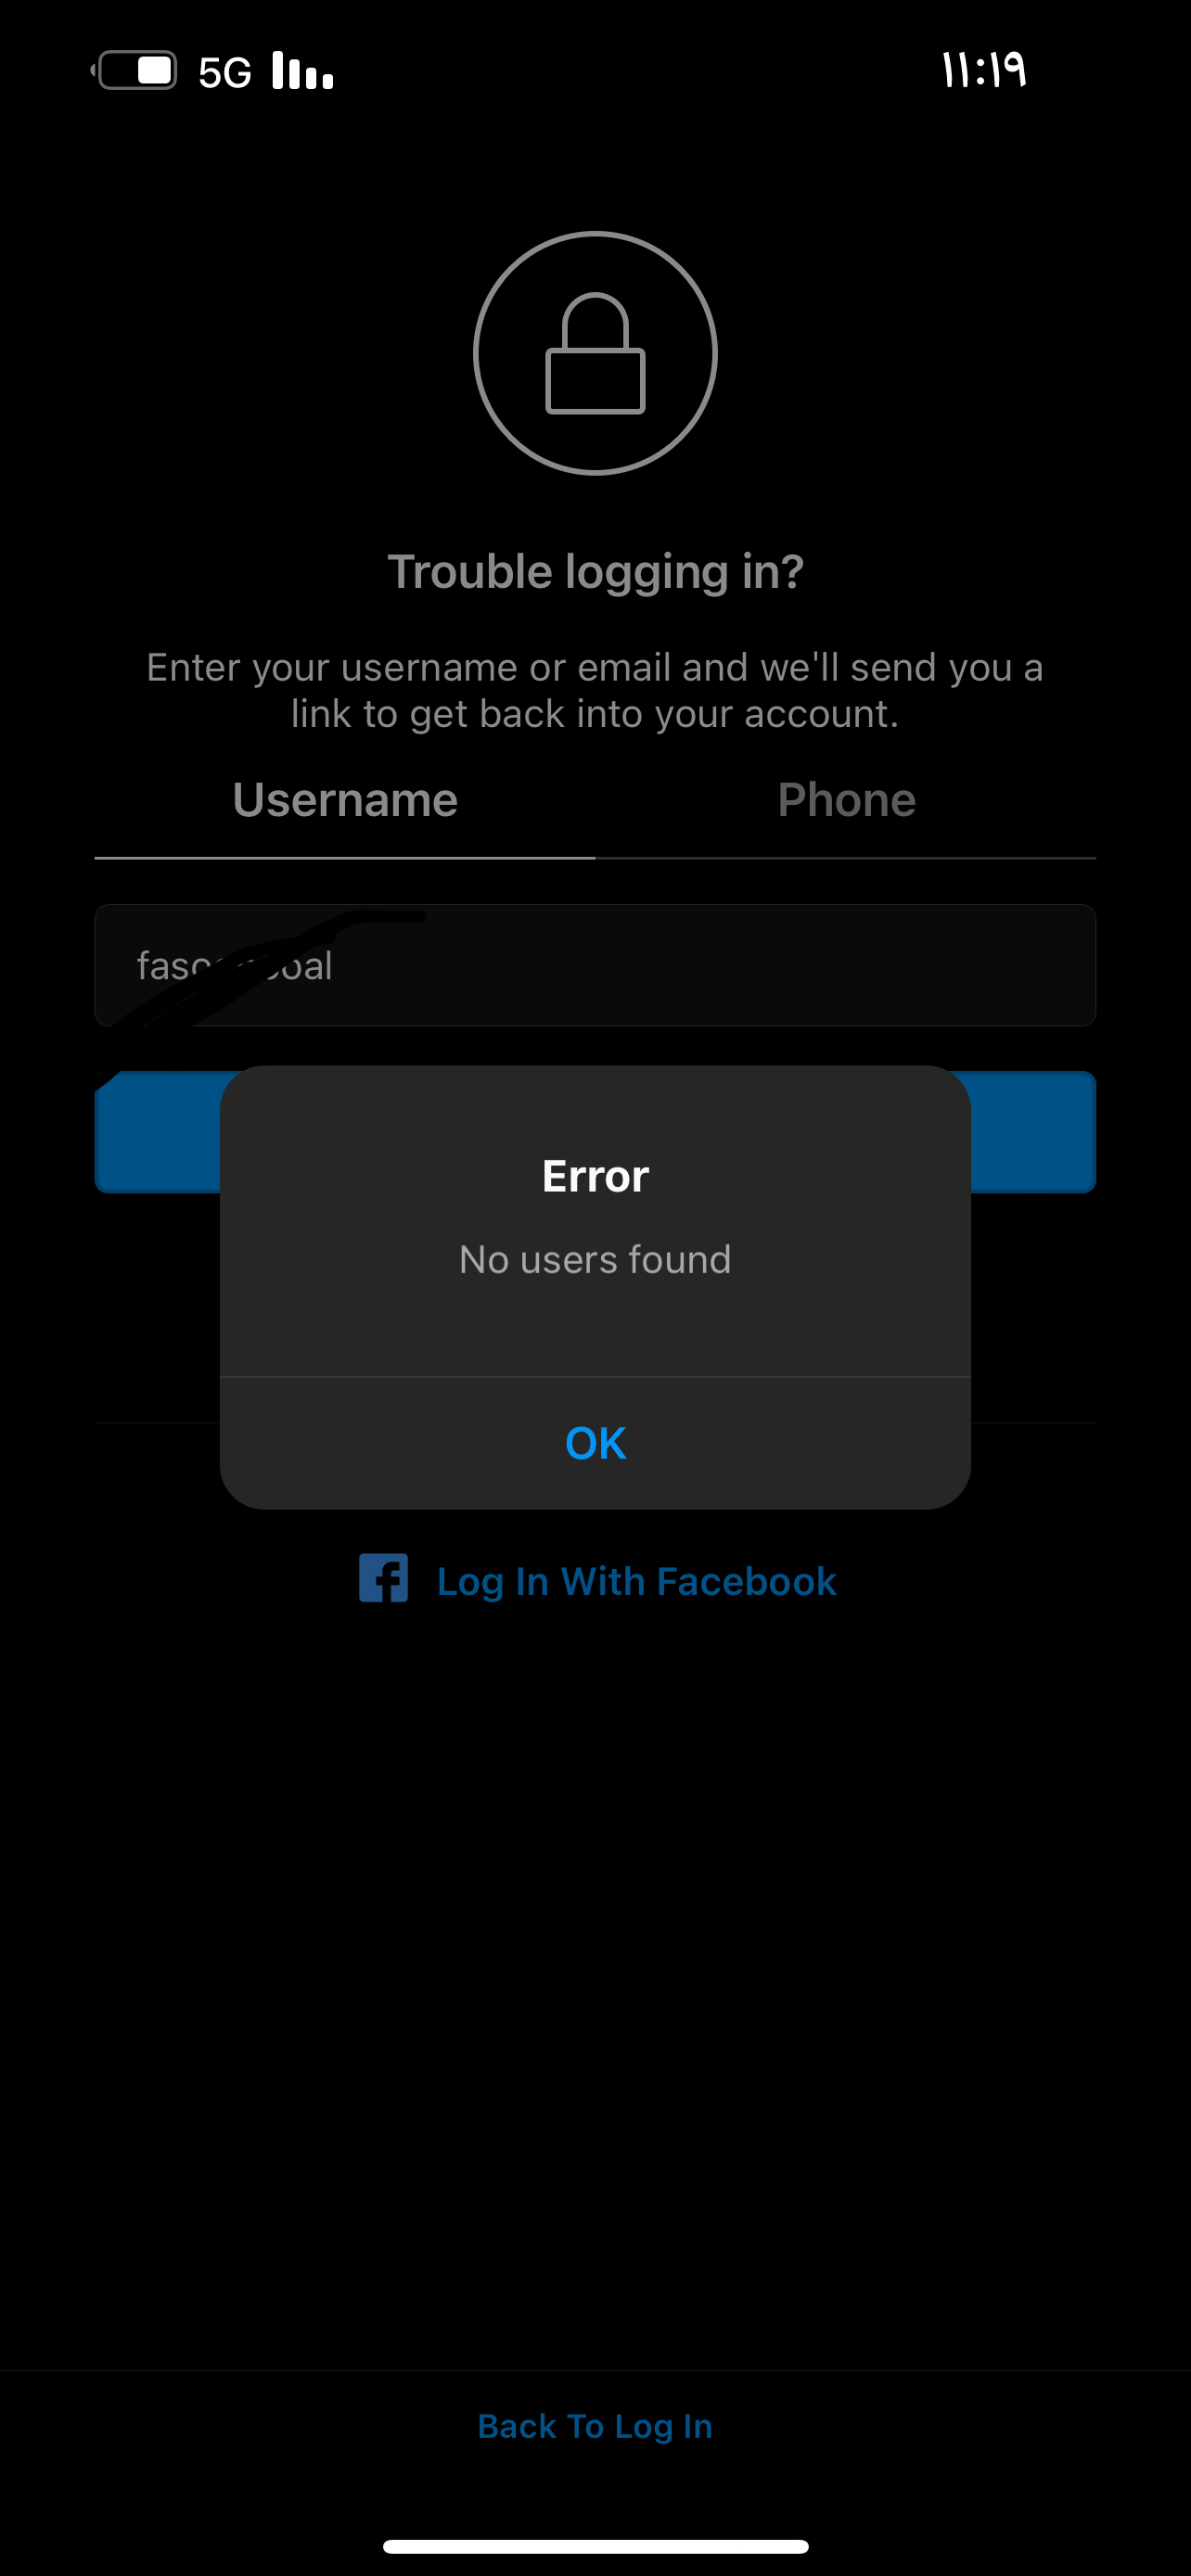
Task: Click the blue submit button's left edge
Action: point(157,1132)
